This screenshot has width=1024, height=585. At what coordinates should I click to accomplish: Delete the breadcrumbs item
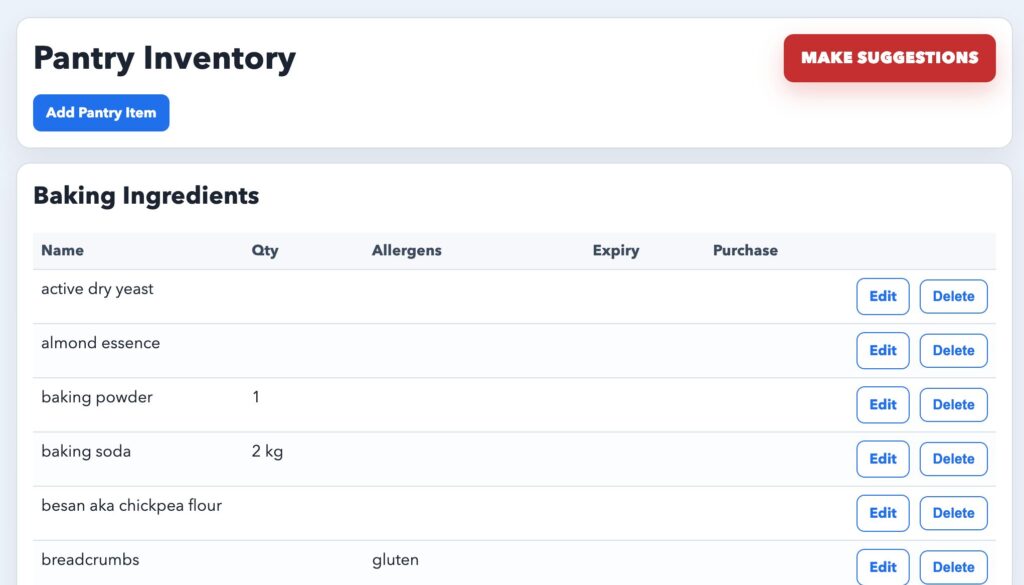coord(953,566)
